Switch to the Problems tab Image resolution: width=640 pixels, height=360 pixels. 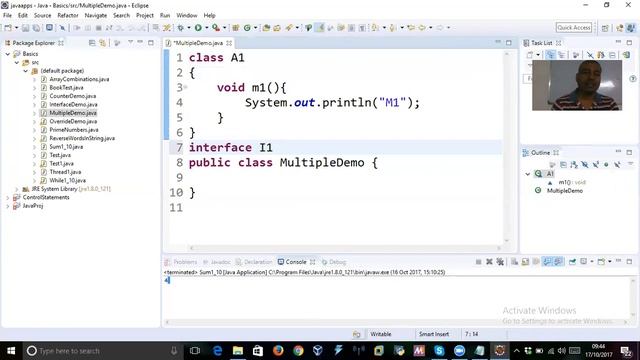coord(181,262)
